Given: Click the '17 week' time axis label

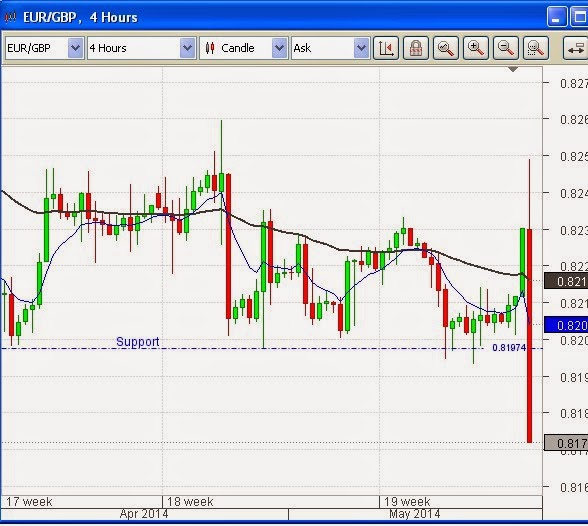Looking at the screenshot, I should click(29, 501).
